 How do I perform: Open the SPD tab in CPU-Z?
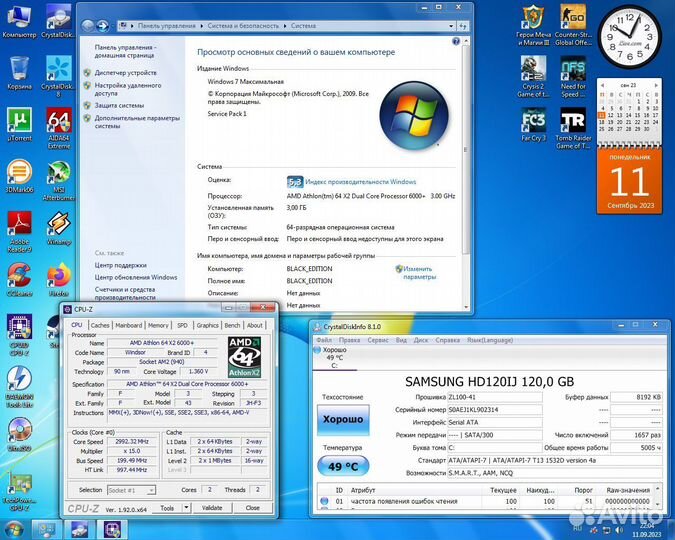183,325
